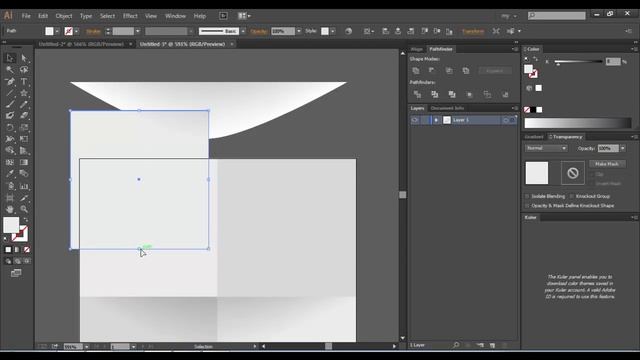
Task: Swap fill and stroke in toolbox
Action: coord(25,220)
